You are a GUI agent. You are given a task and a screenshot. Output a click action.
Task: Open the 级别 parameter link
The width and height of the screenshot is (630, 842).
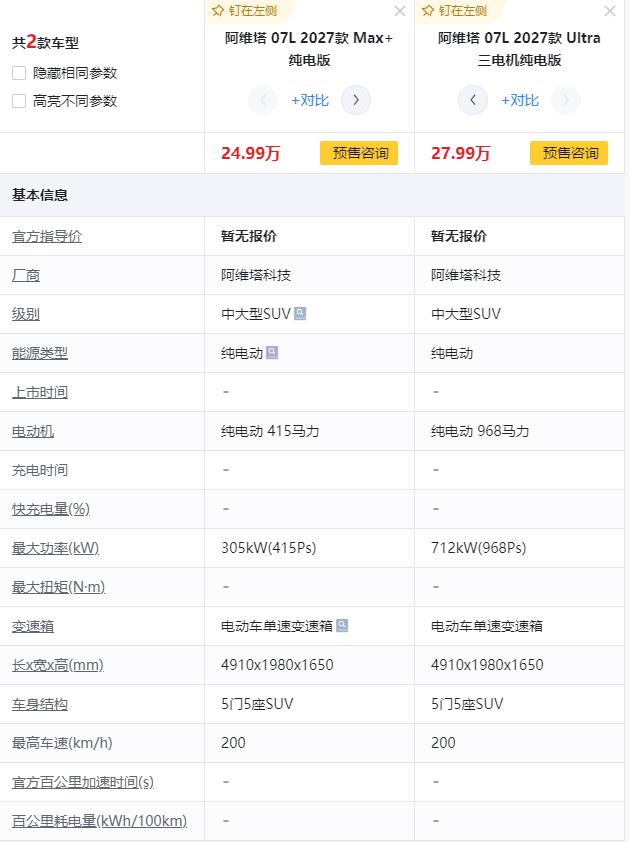pyautogui.click(x=26, y=314)
